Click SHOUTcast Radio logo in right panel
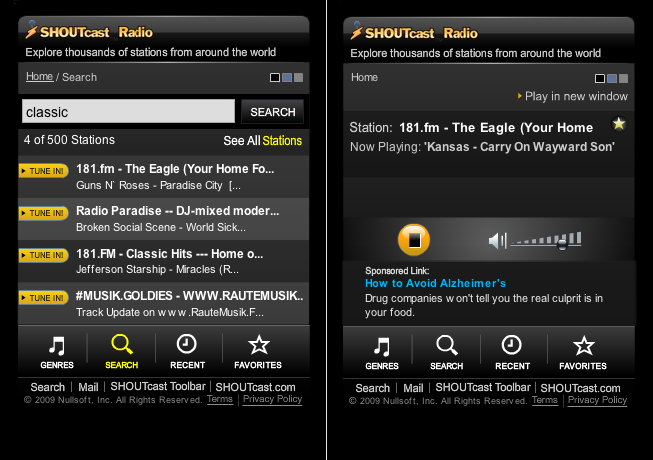 click(414, 32)
